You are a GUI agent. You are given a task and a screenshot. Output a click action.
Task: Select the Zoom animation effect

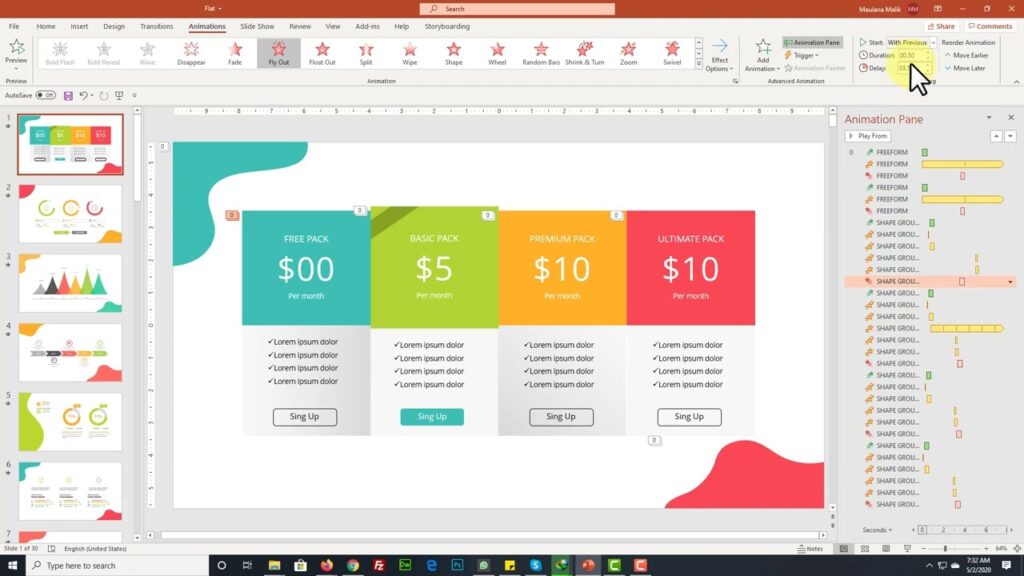pyautogui.click(x=628, y=53)
